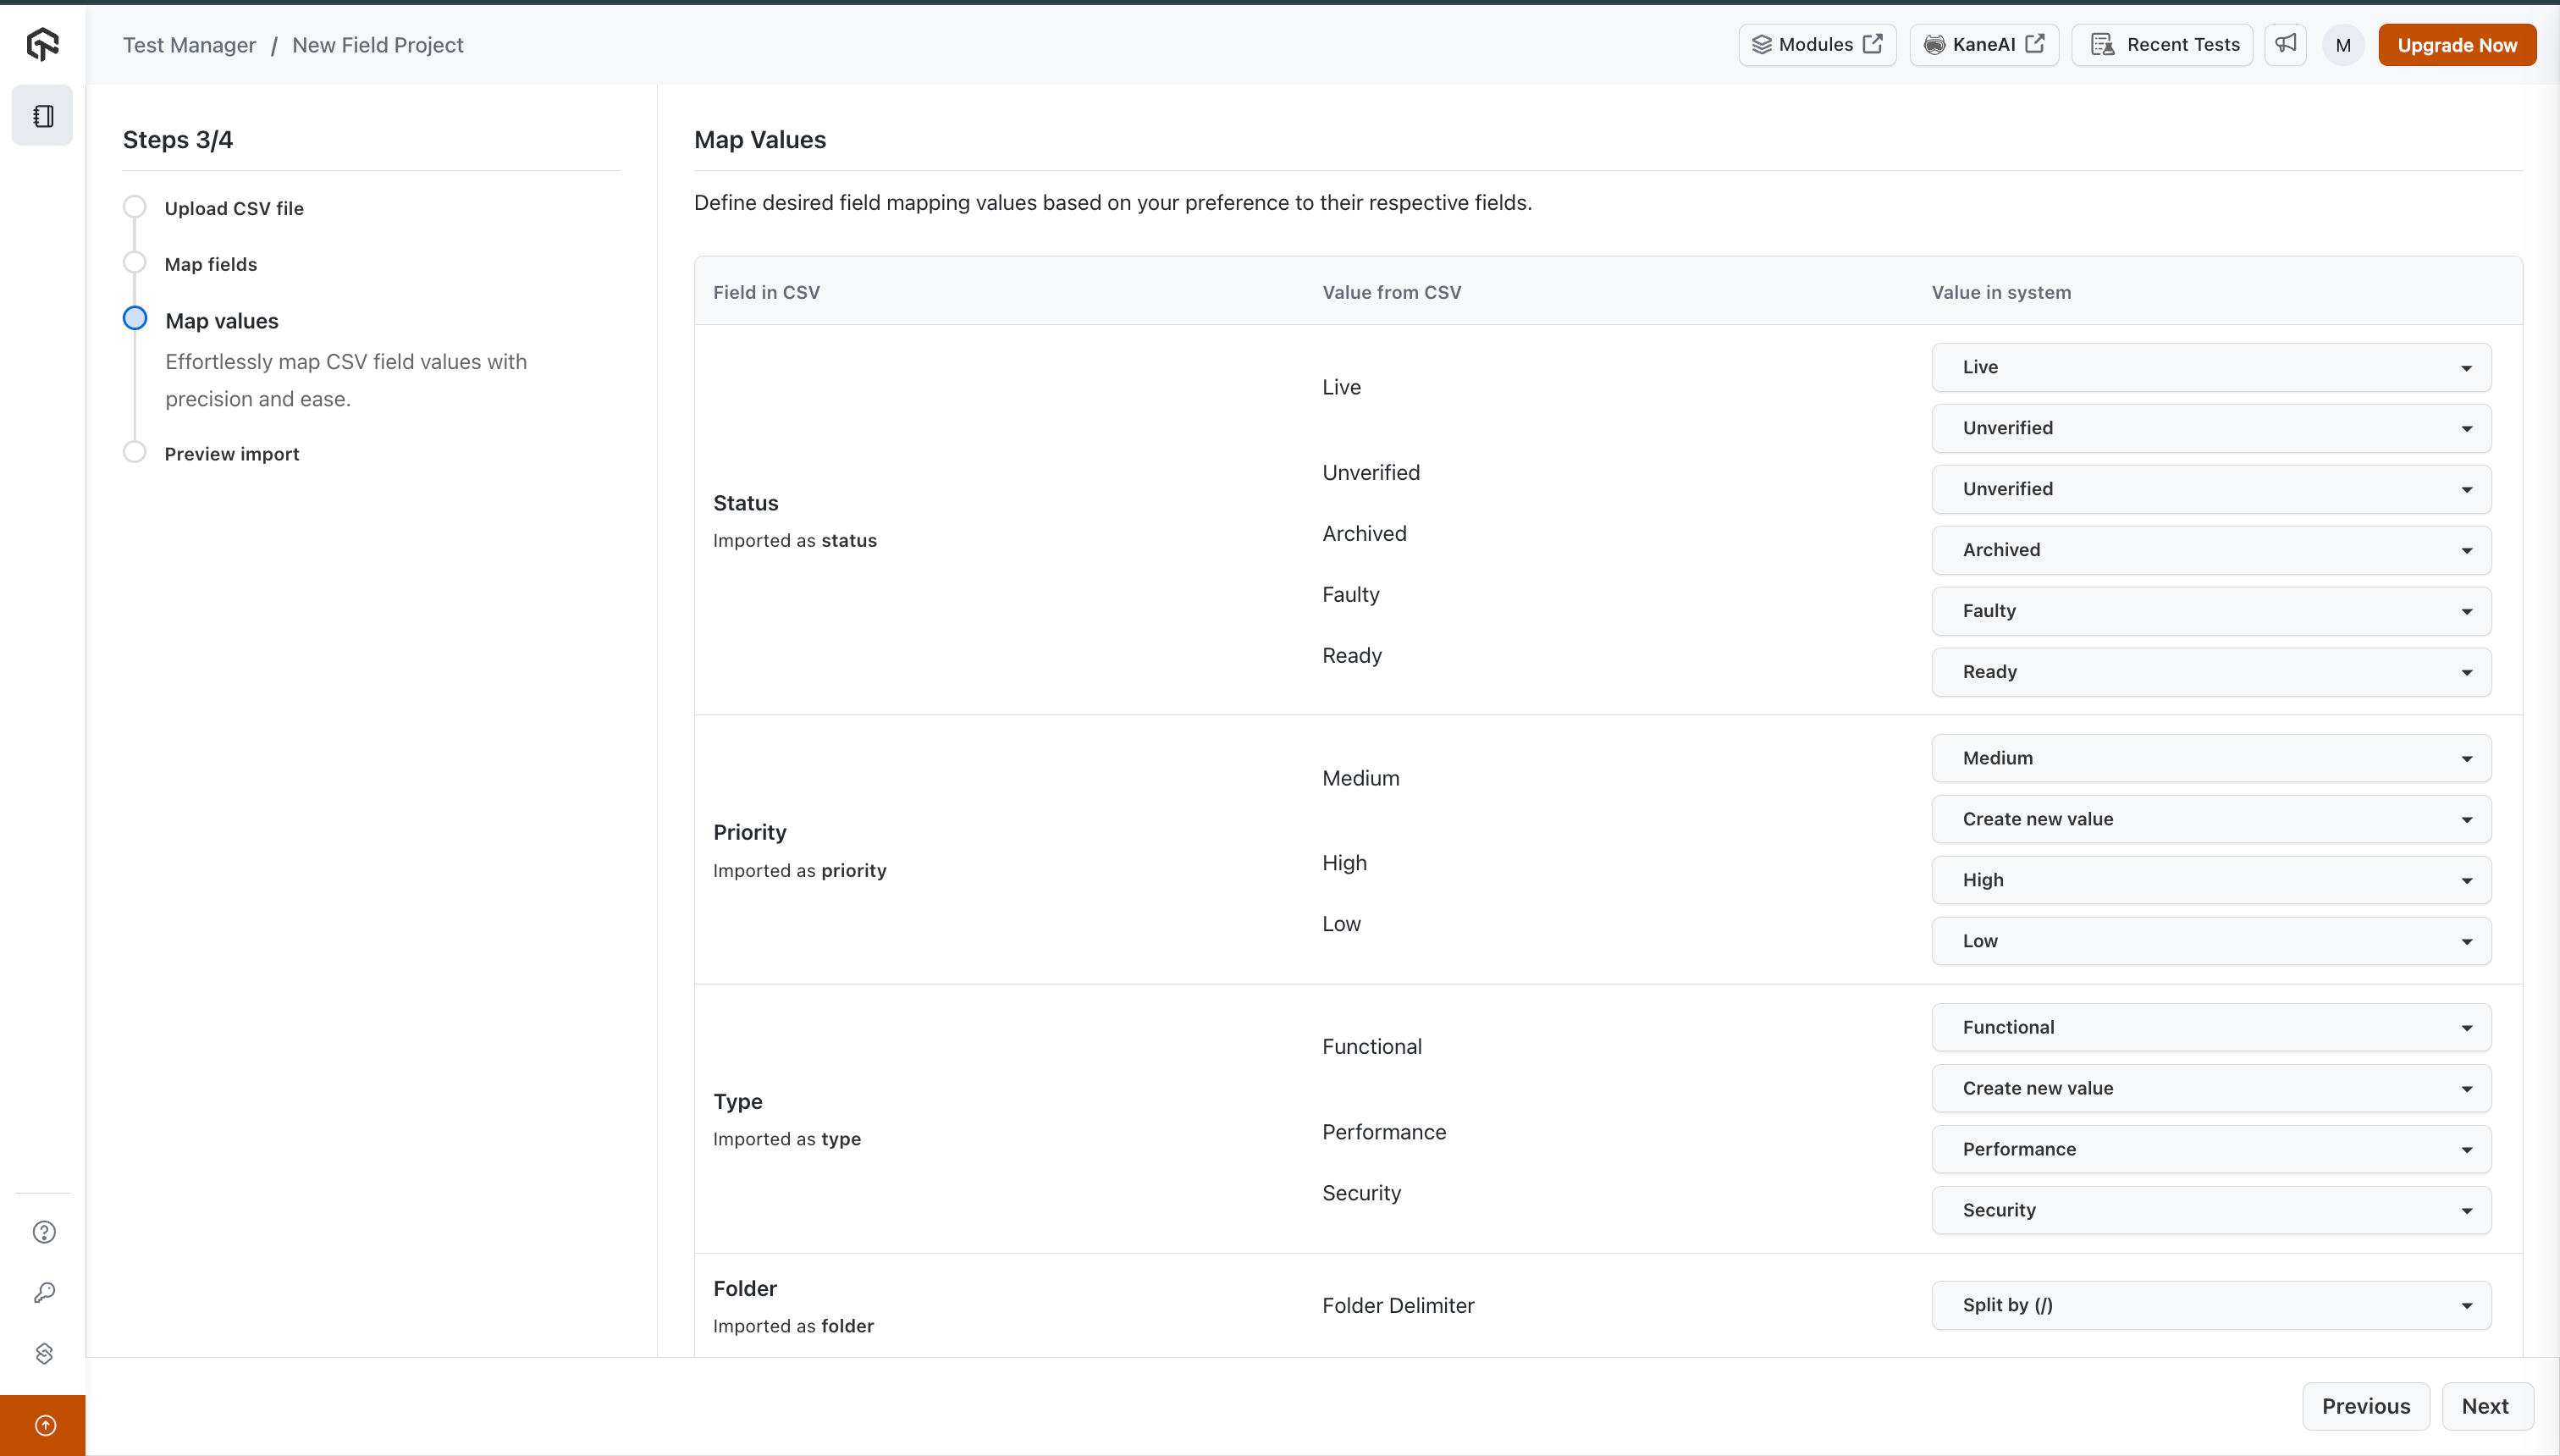Open the Modules menu in header
This screenshot has width=2560, height=1456.
tap(1817, 45)
